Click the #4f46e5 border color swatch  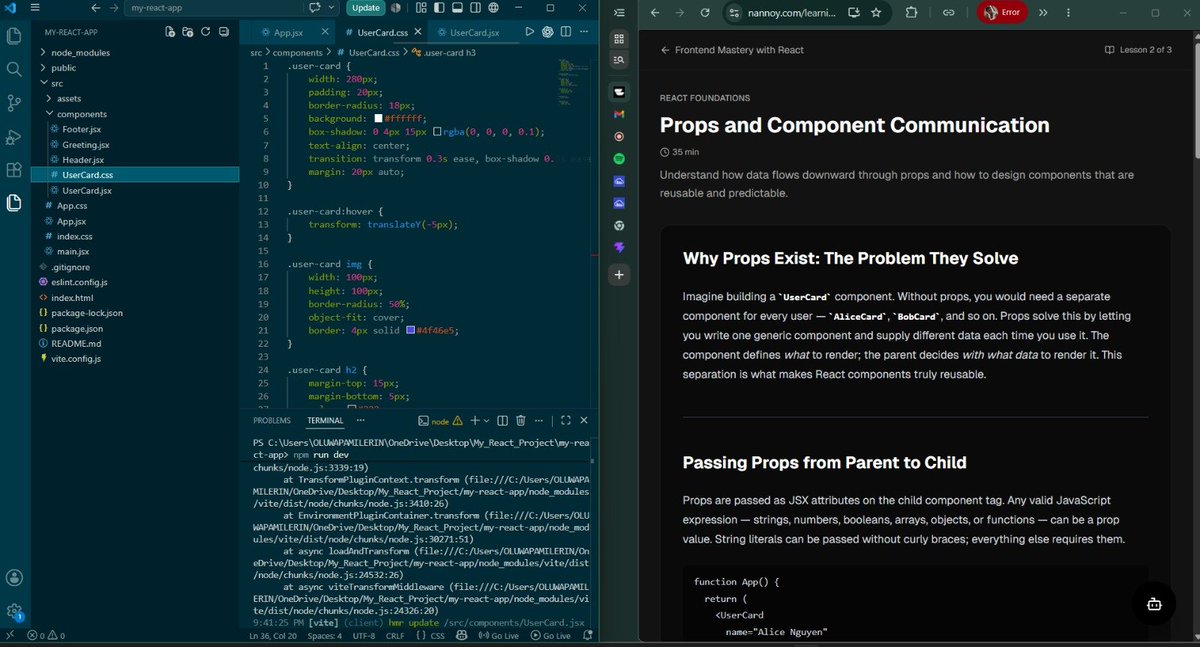coord(411,330)
